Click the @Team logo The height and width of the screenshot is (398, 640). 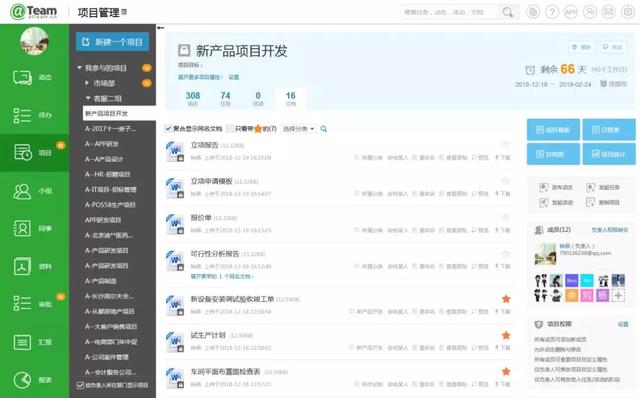pos(33,11)
